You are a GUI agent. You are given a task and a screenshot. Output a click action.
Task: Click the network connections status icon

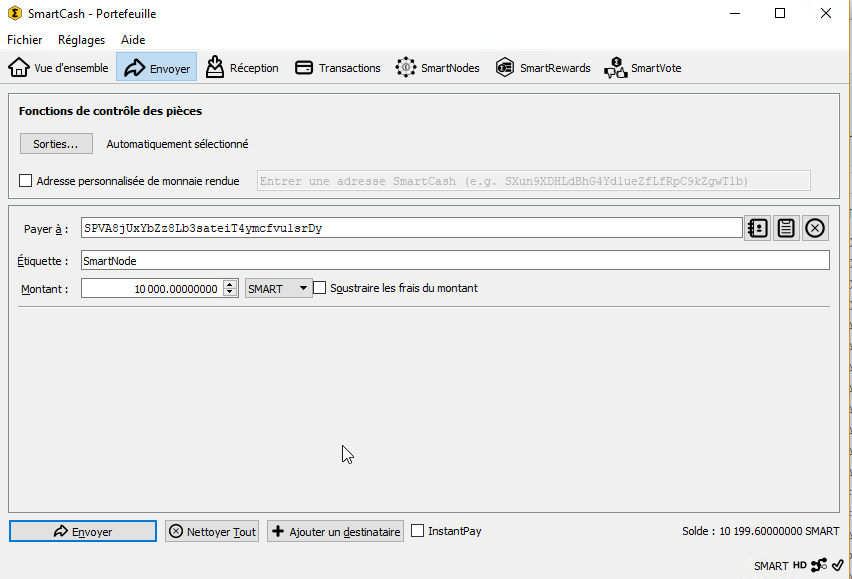click(819, 565)
